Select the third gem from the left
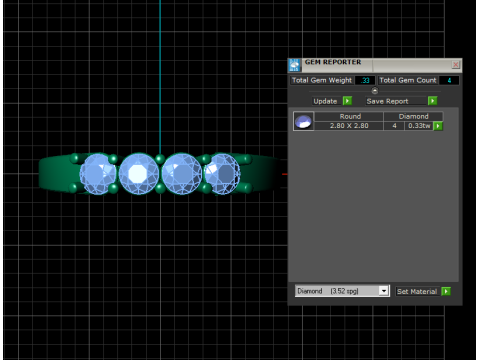This screenshot has height=360, width=480. point(182,174)
